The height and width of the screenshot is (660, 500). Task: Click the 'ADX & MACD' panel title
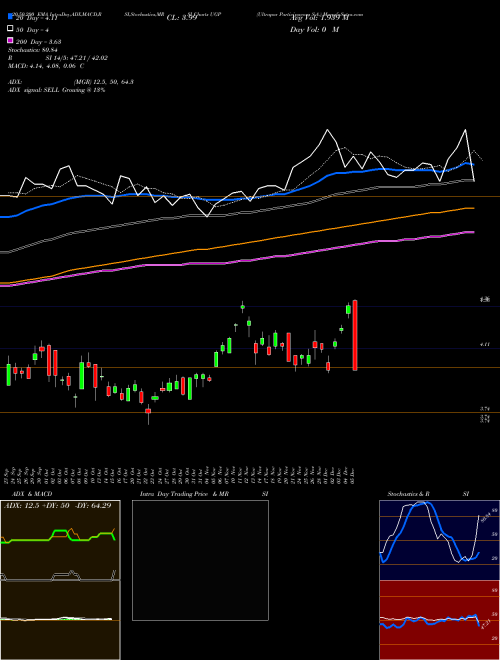[32, 494]
